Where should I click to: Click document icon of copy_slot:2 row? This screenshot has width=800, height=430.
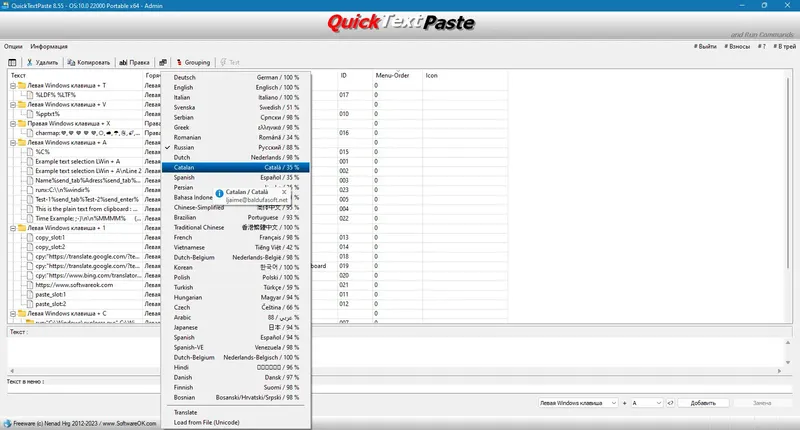point(30,247)
